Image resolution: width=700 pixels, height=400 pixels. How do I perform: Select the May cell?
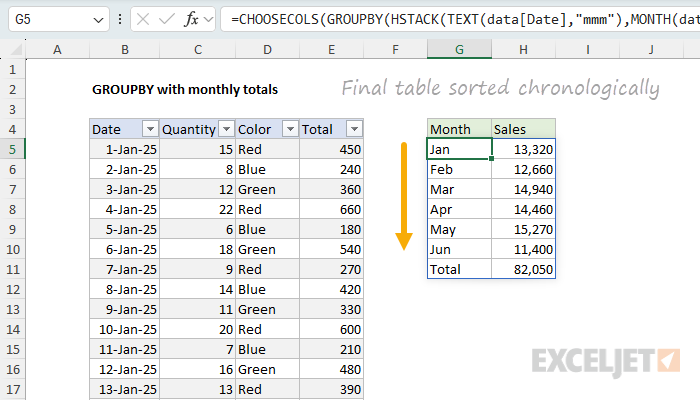(x=459, y=229)
